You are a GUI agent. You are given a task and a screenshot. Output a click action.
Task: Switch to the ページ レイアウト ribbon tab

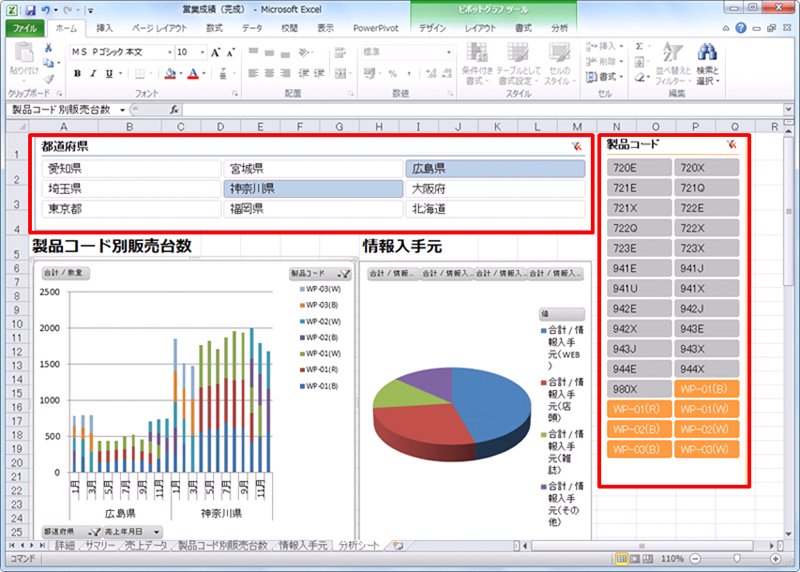point(160,28)
